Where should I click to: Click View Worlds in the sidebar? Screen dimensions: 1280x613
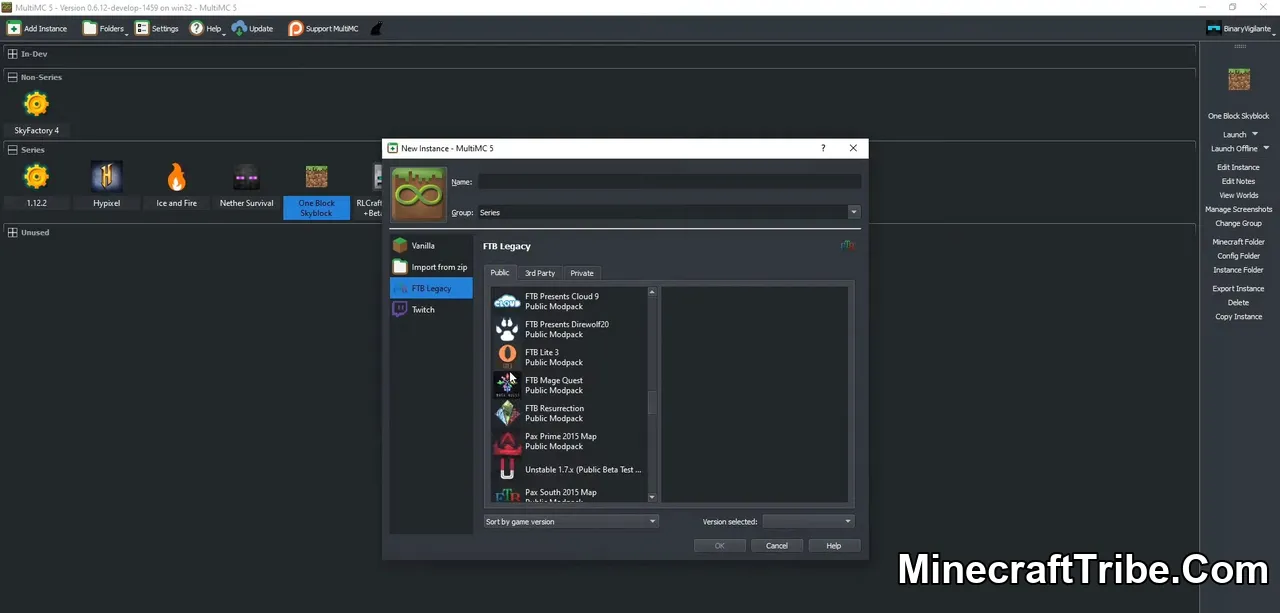(x=1238, y=195)
